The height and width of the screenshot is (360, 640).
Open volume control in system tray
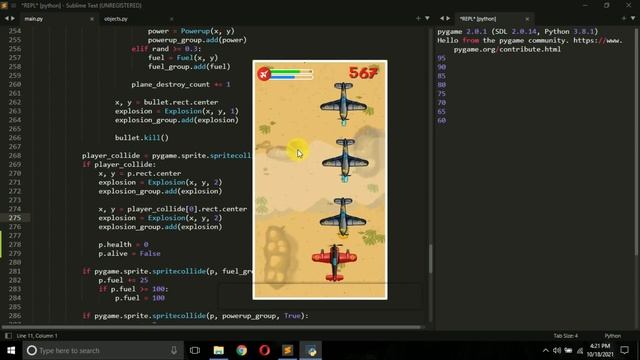557,350
